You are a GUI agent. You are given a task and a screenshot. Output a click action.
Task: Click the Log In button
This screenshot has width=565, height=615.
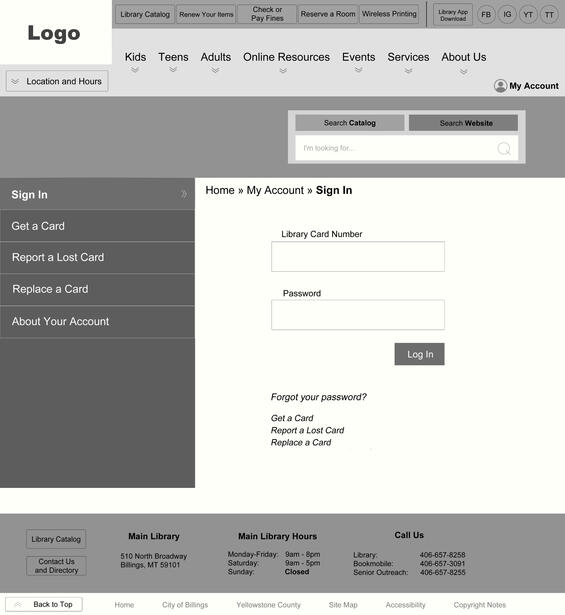pyautogui.click(x=420, y=354)
